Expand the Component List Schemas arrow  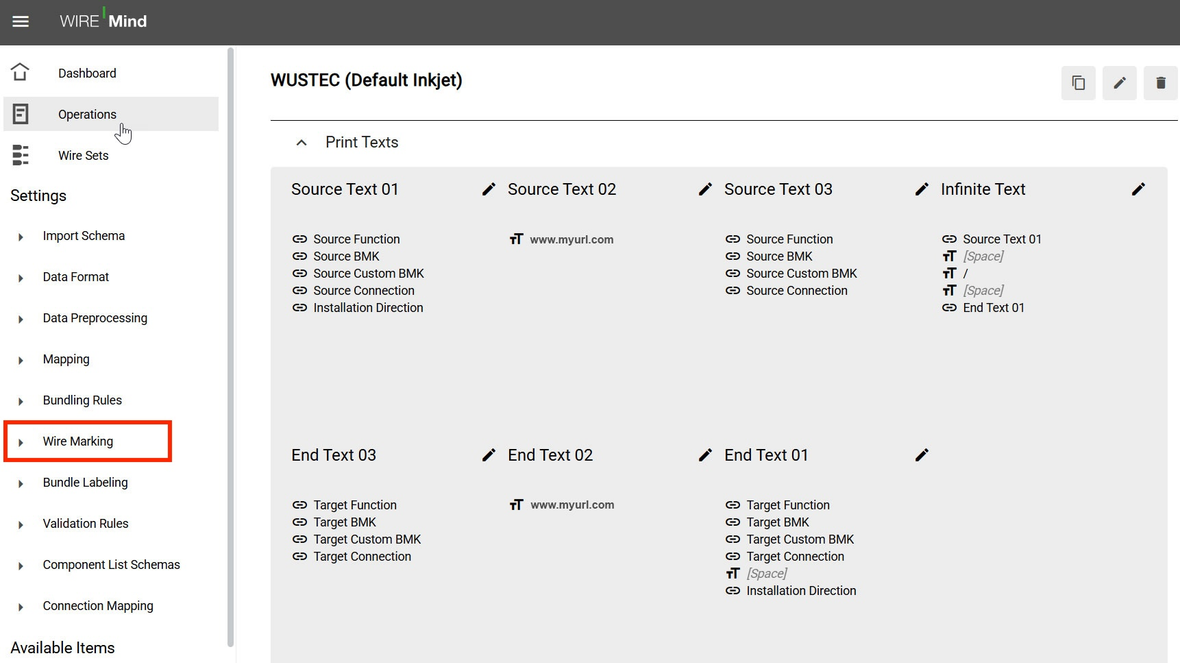(x=20, y=565)
